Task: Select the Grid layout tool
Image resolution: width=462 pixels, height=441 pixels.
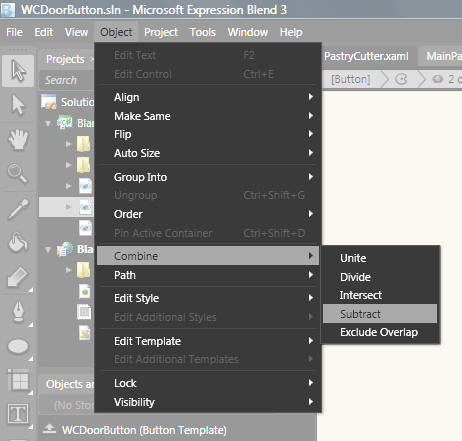Action: (x=18, y=381)
